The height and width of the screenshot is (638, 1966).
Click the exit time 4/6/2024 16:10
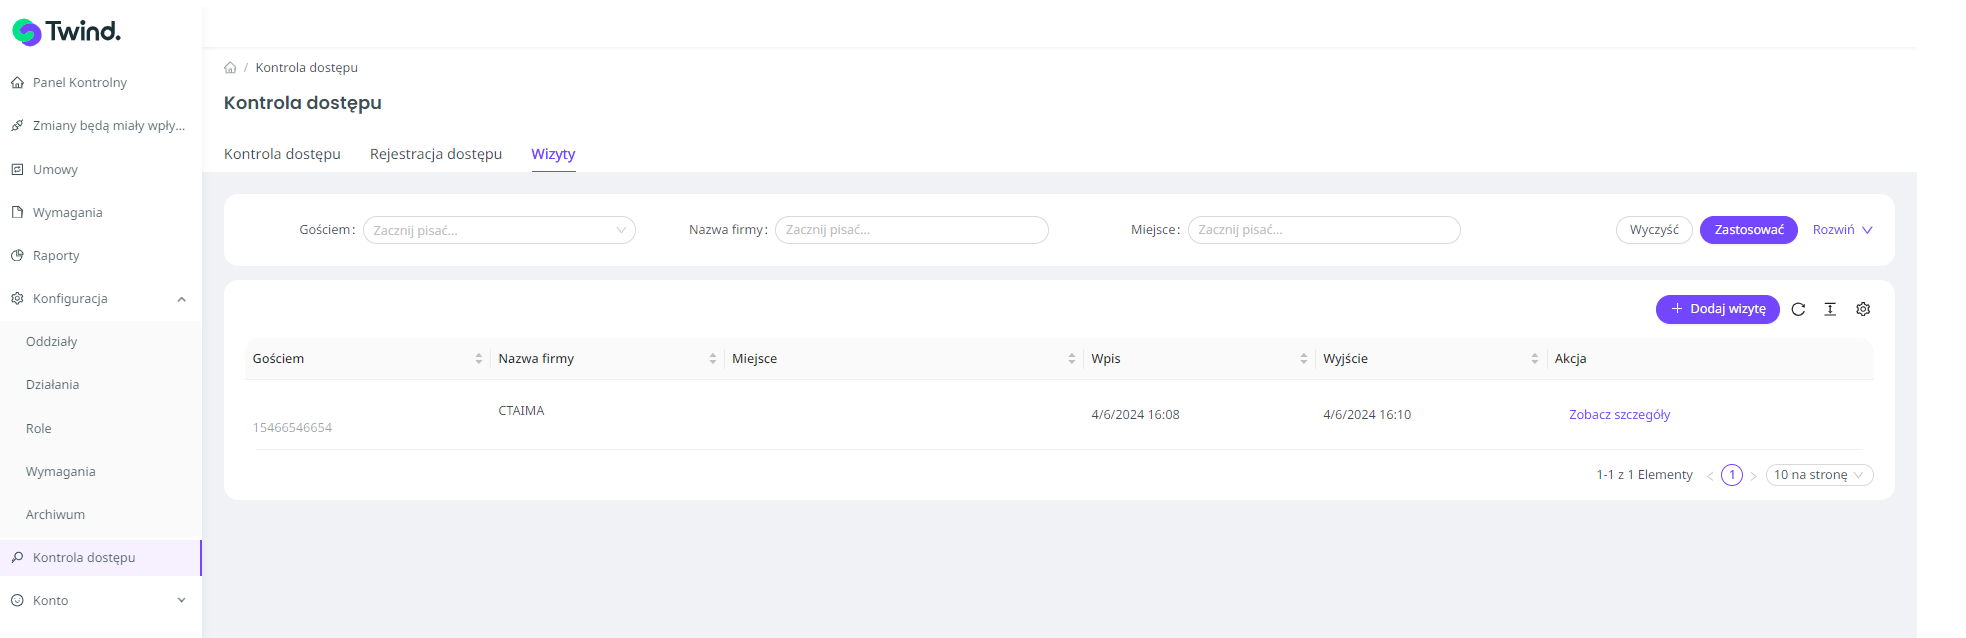1367,415
